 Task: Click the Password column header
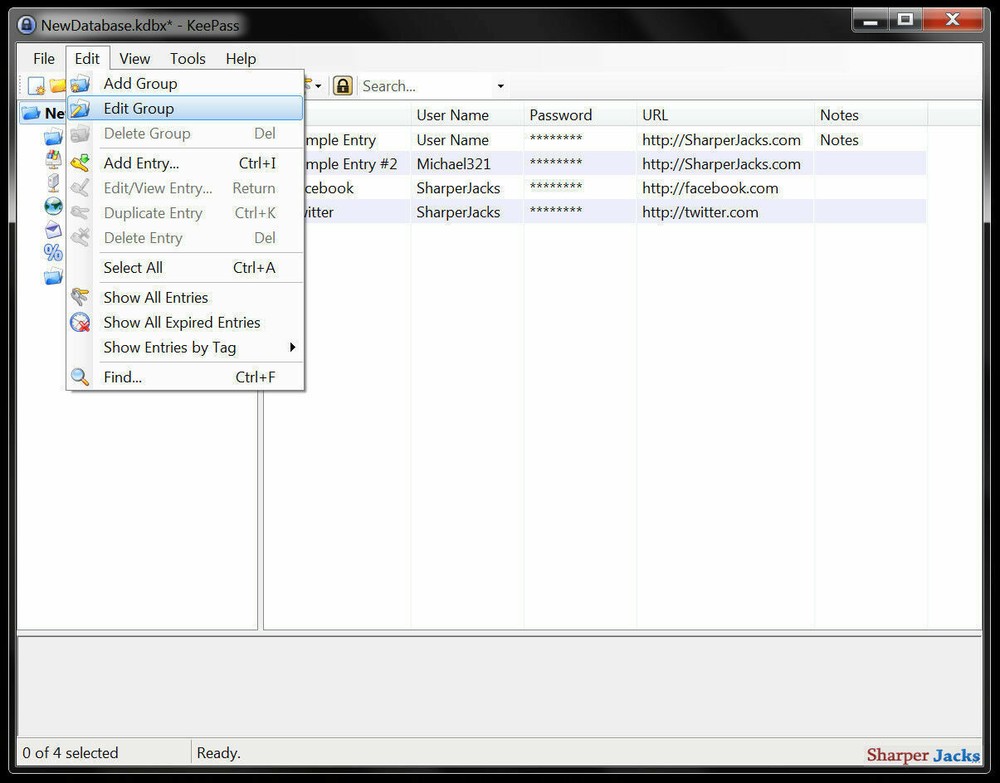[560, 114]
